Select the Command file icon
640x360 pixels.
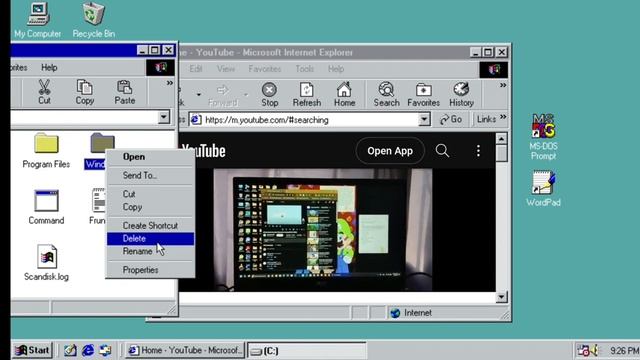pos(46,207)
